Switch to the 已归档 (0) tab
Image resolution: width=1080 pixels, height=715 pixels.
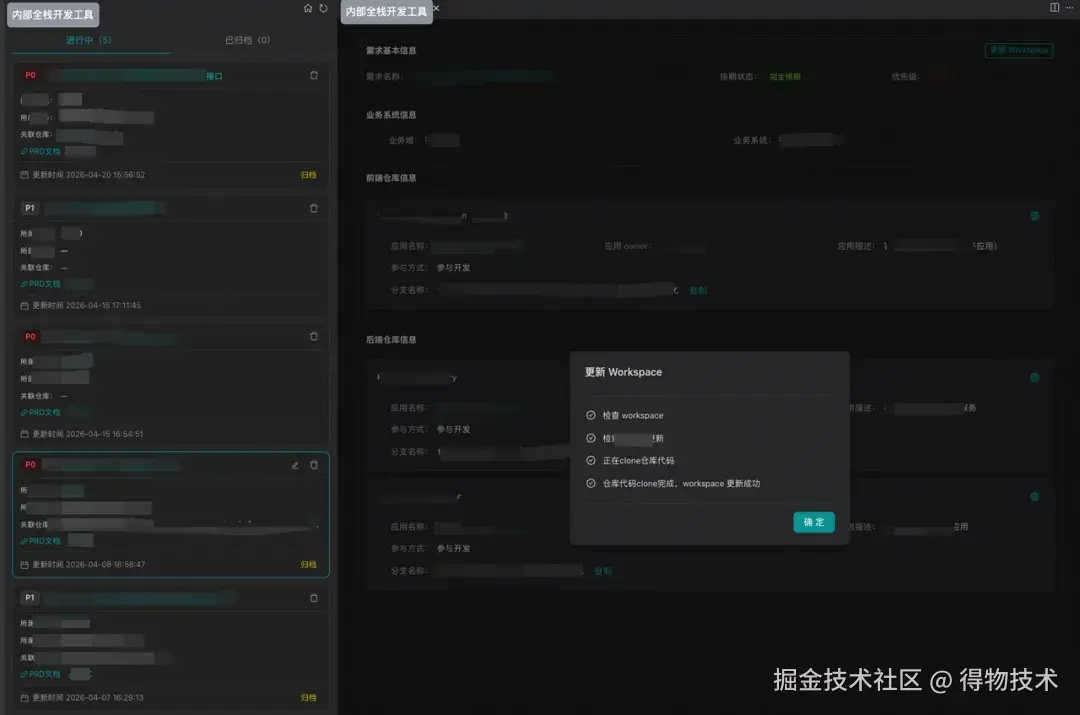tap(247, 40)
